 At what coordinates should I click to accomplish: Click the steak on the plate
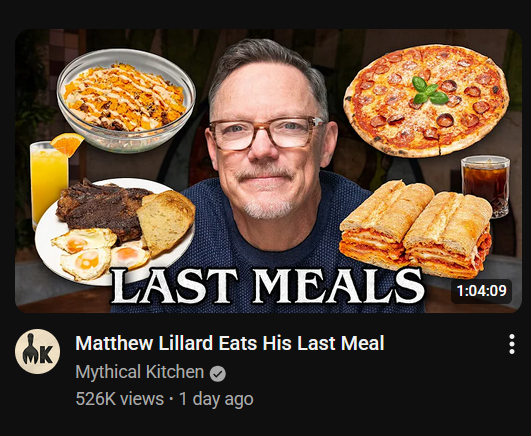(x=100, y=208)
